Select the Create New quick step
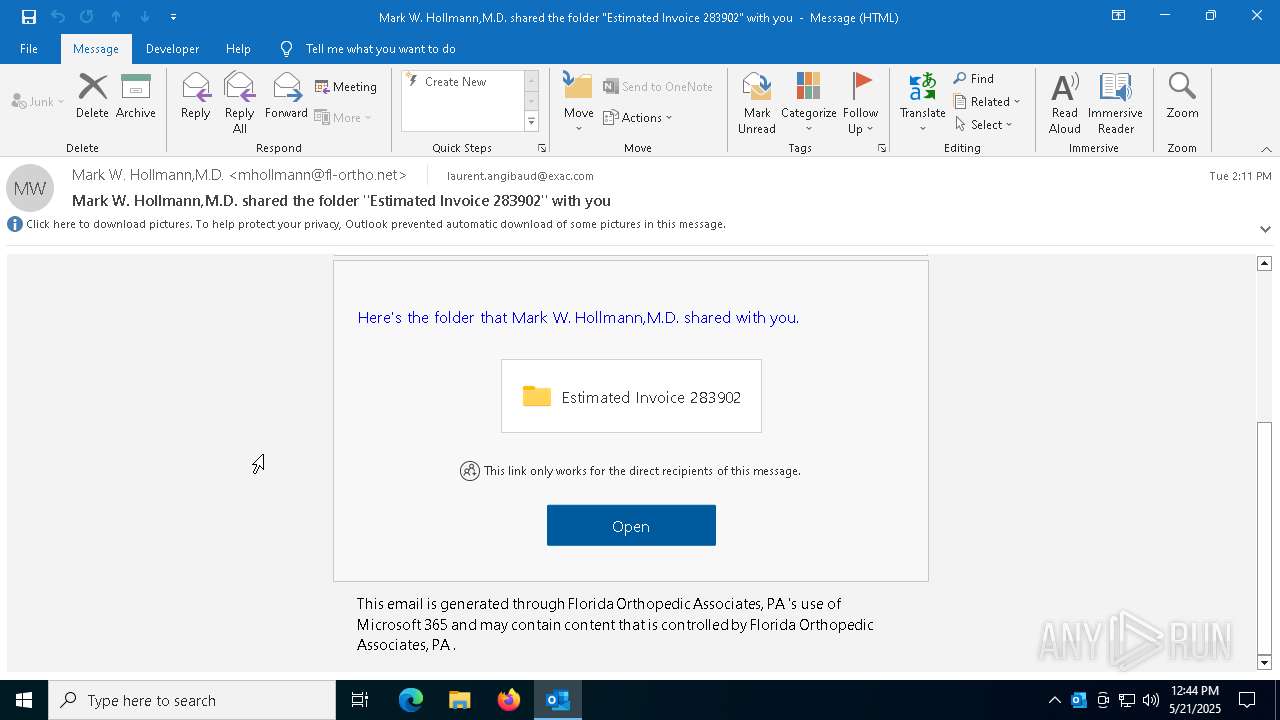Image resolution: width=1280 pixels, height=720 pixels. (x=463, y=82)
